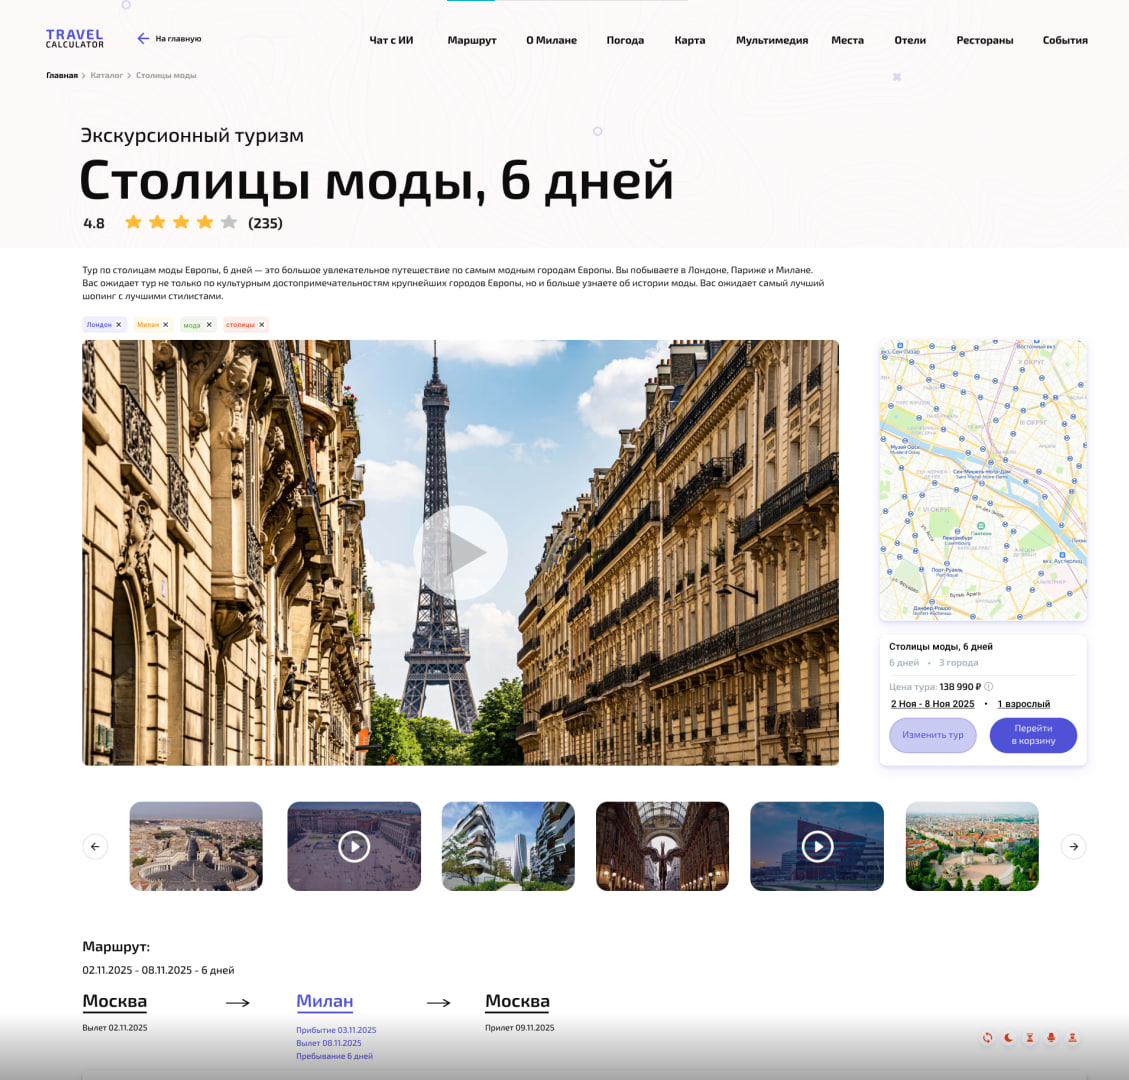Viewport: 1129px width, 1080px height.
Task: Remove the Милан tag
Action: point(166,325)
